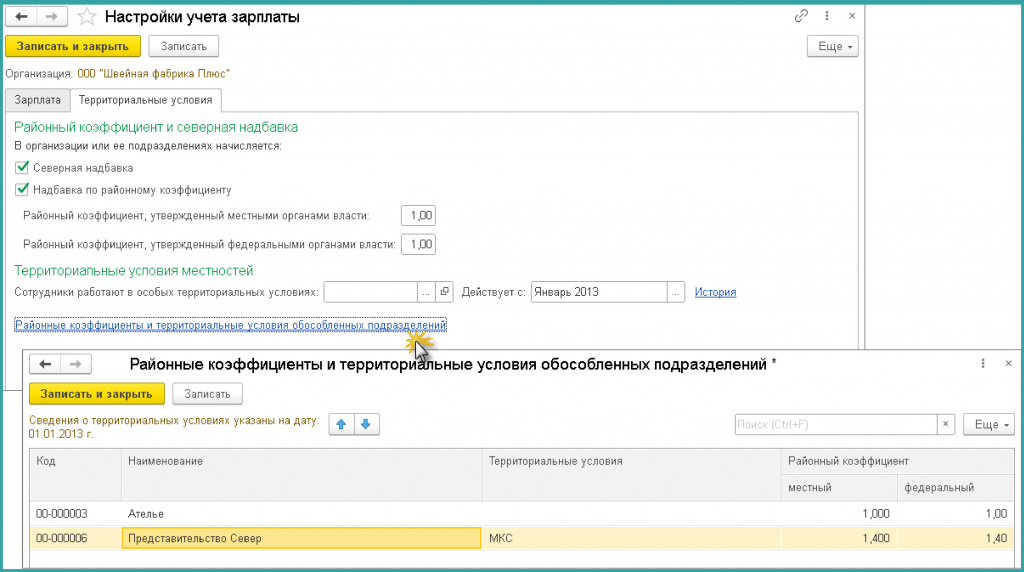This screenshot has height=572, width=1024.
Task: Click local coefficient value 1,400
Action: [839, 538]
